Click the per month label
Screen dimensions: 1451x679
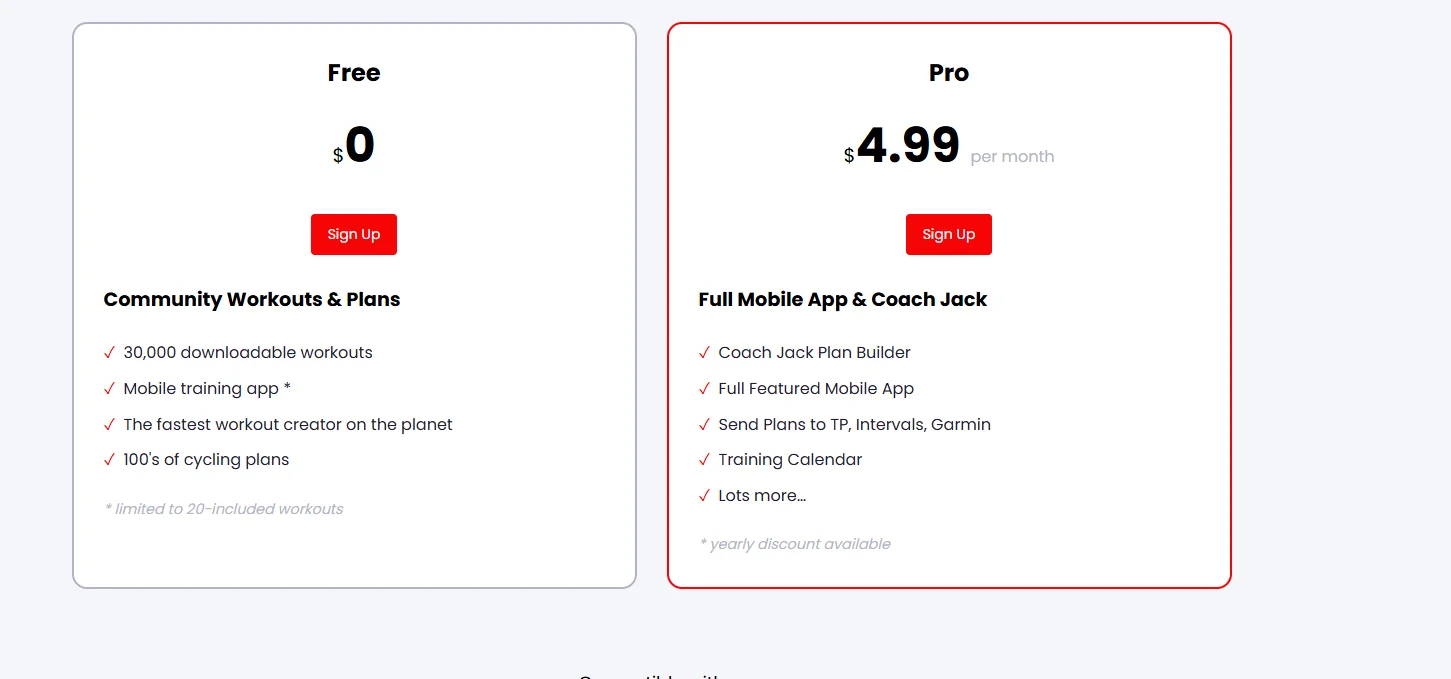coord(1012,157)
